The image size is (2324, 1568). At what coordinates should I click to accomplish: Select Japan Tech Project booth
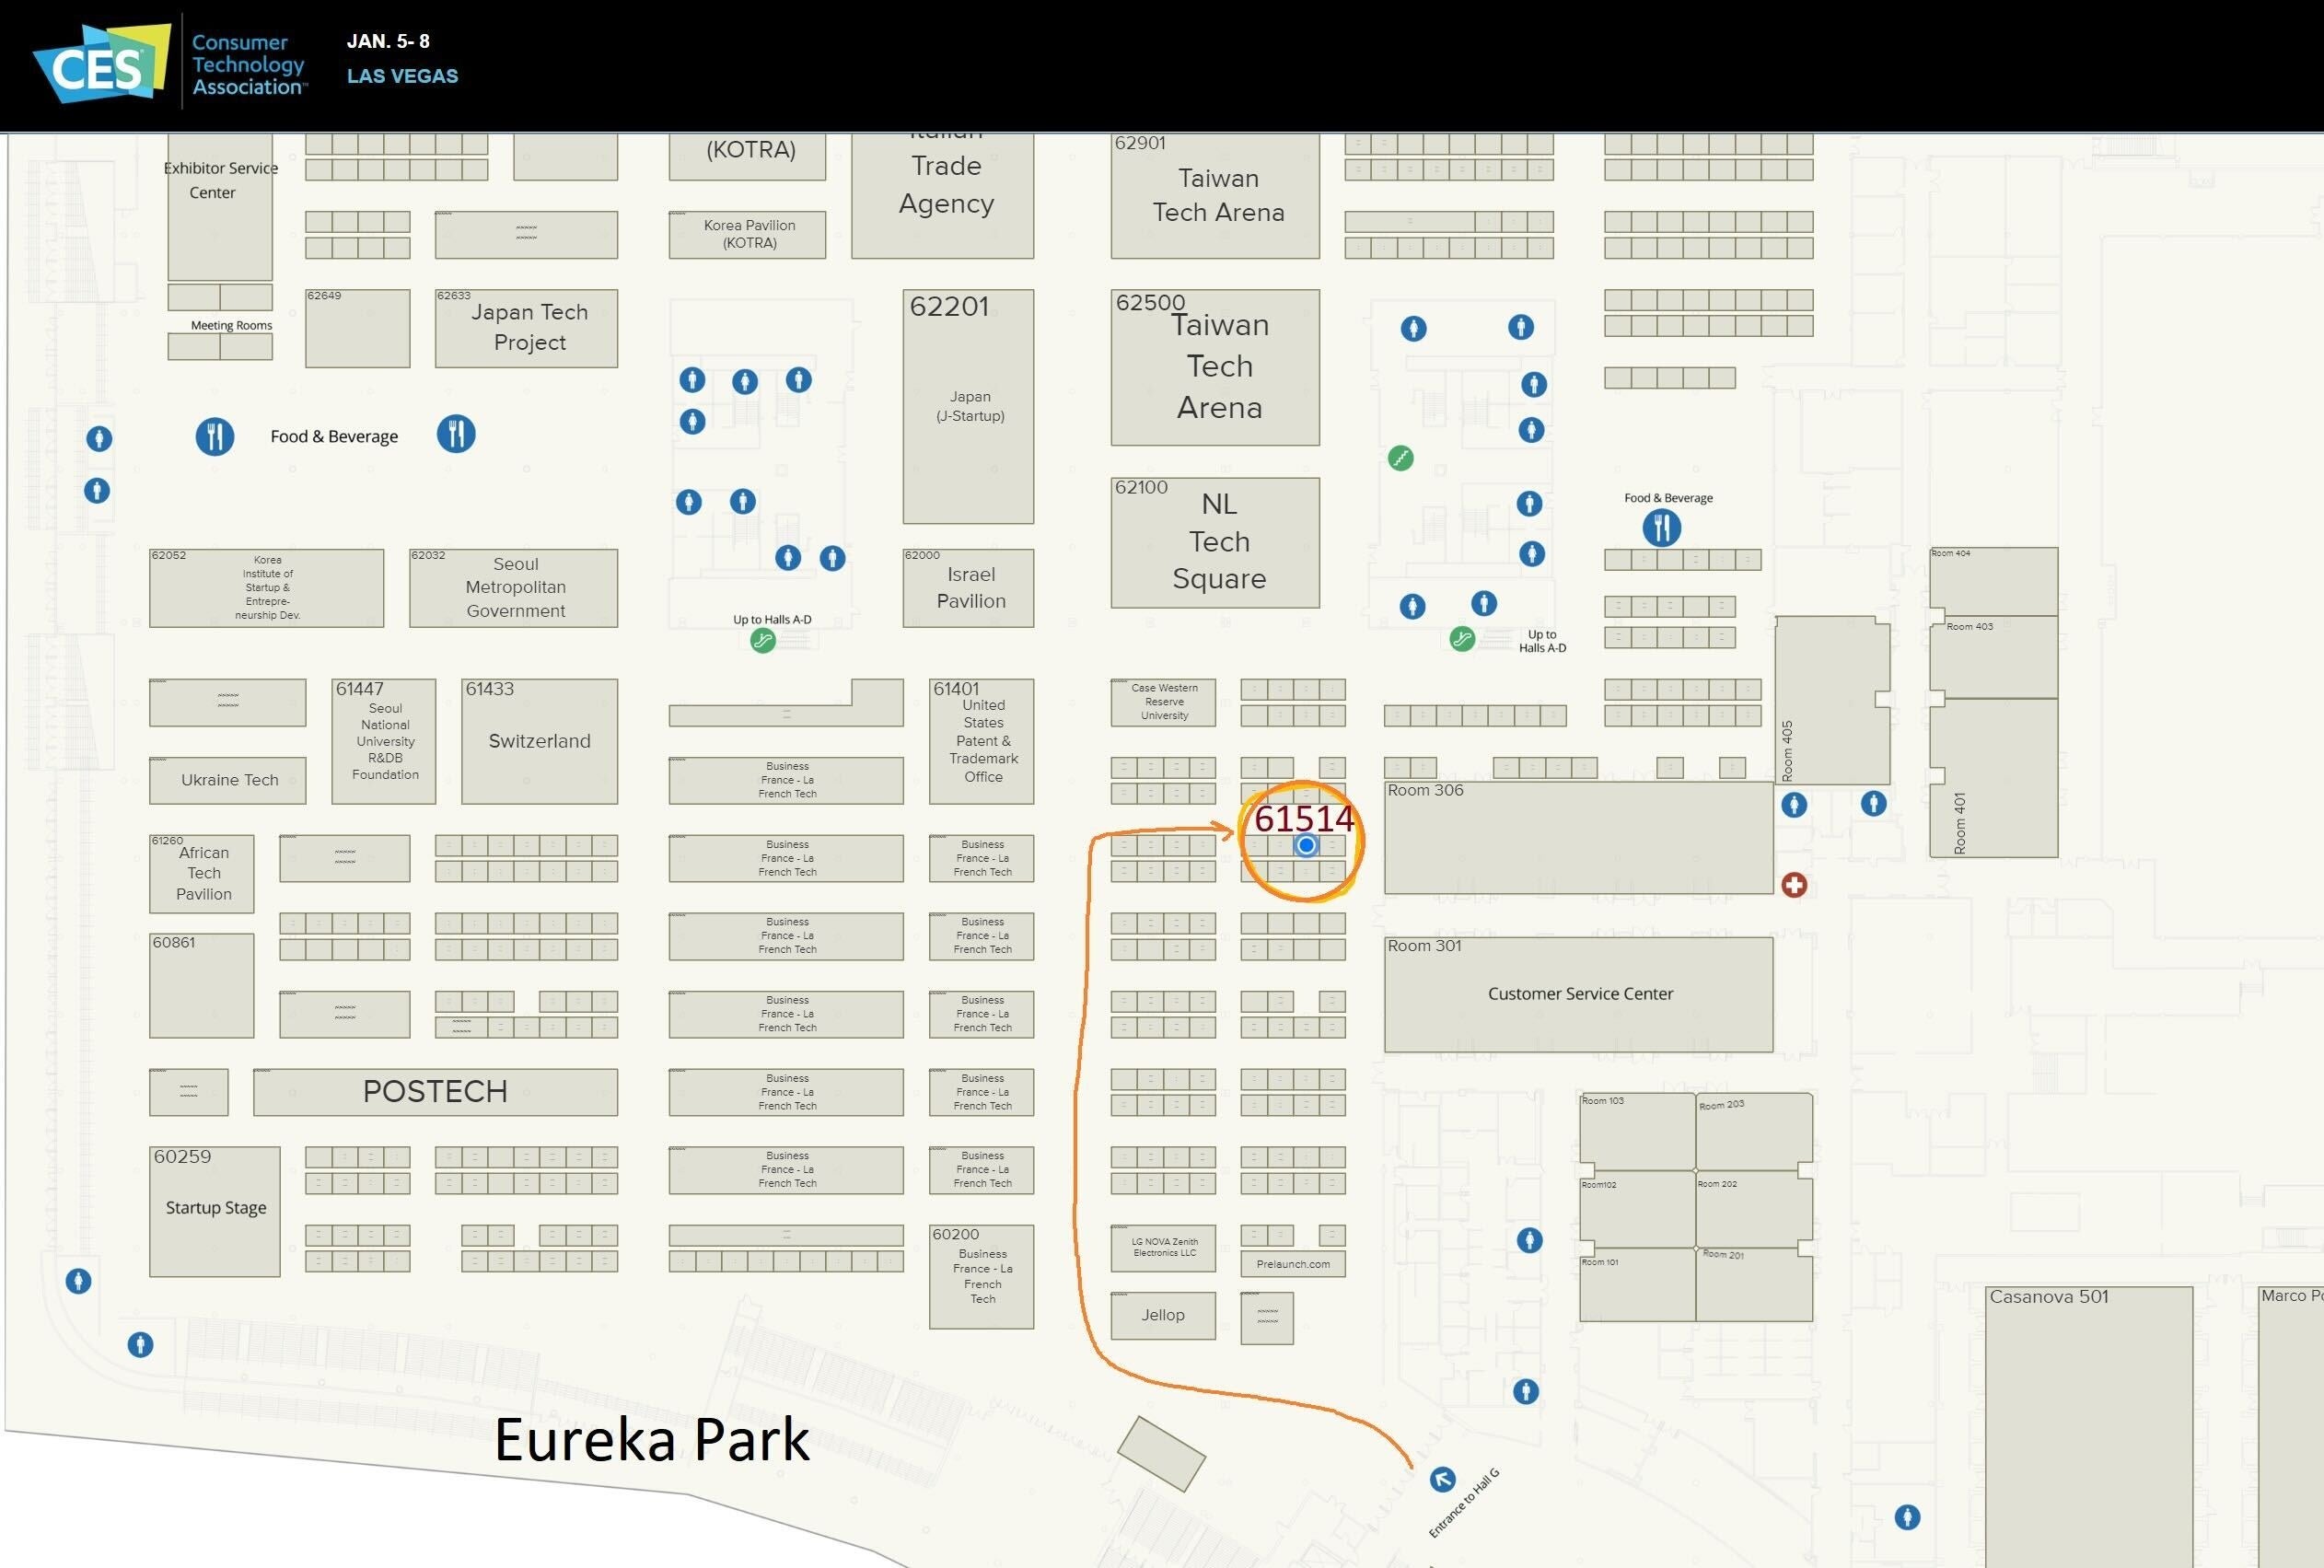[527, 328]
